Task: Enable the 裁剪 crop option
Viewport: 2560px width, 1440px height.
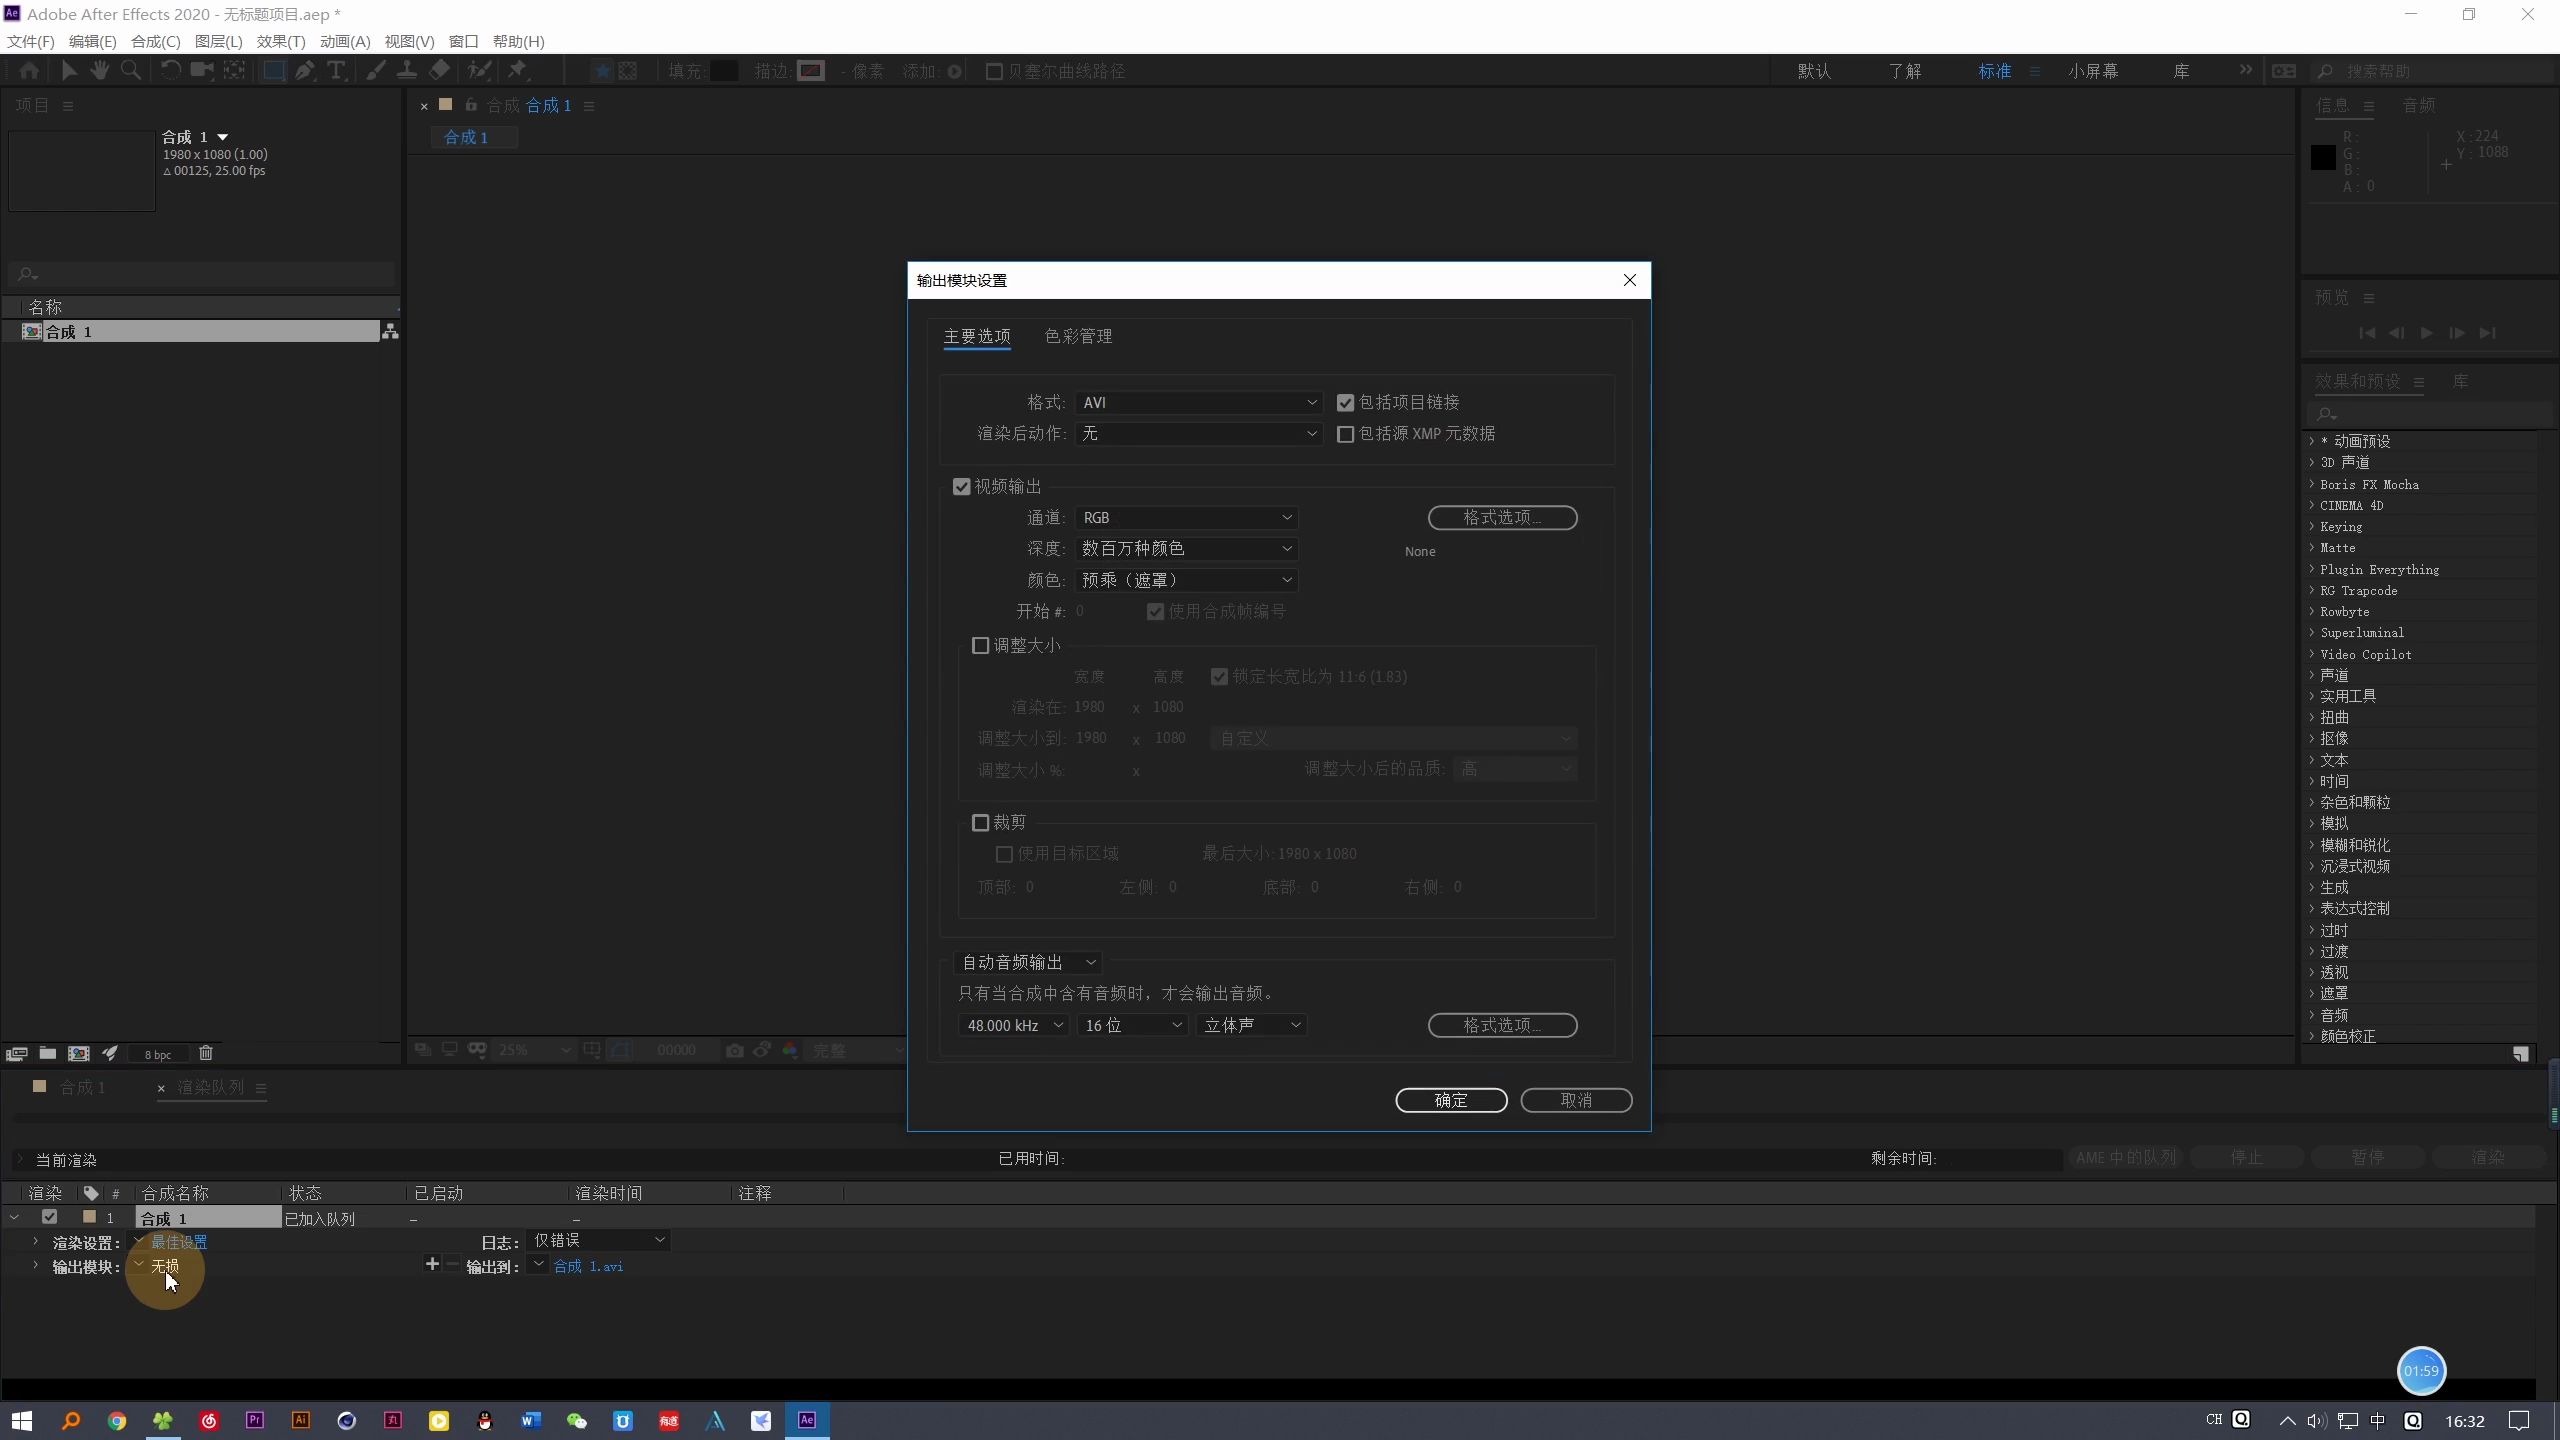Action: point(980,822)
